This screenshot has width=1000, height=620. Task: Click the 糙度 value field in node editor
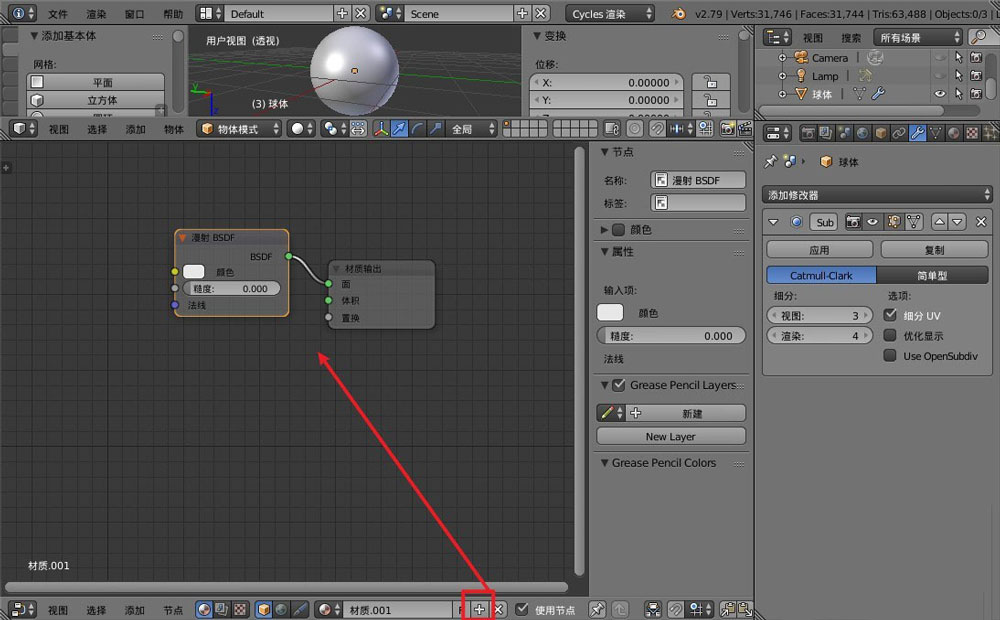230,288
